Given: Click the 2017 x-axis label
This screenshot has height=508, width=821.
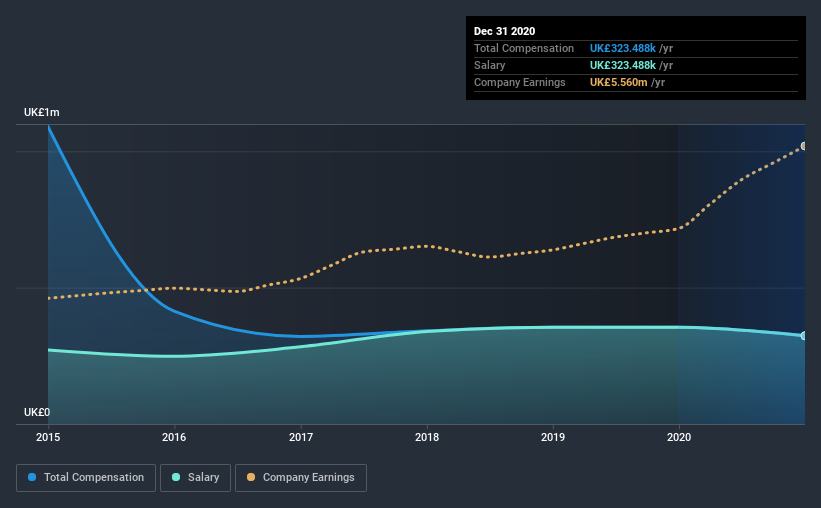Looking at the screenshot, I should pos(301,437).
